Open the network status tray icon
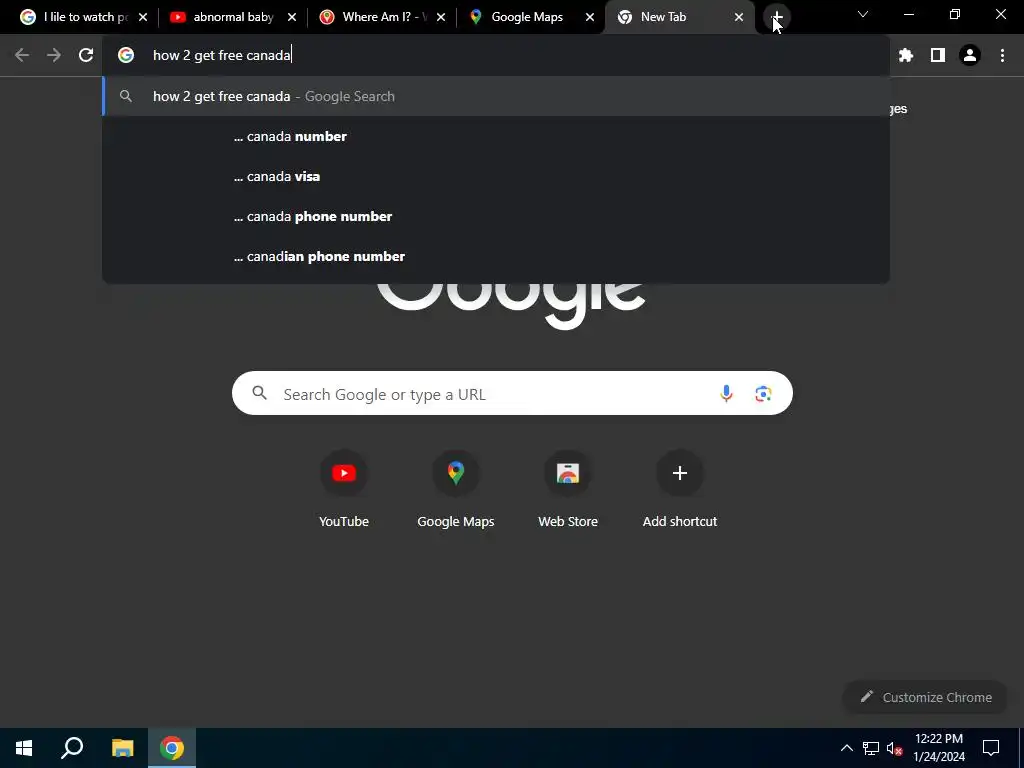1024x768 pixels. point(871,748)
